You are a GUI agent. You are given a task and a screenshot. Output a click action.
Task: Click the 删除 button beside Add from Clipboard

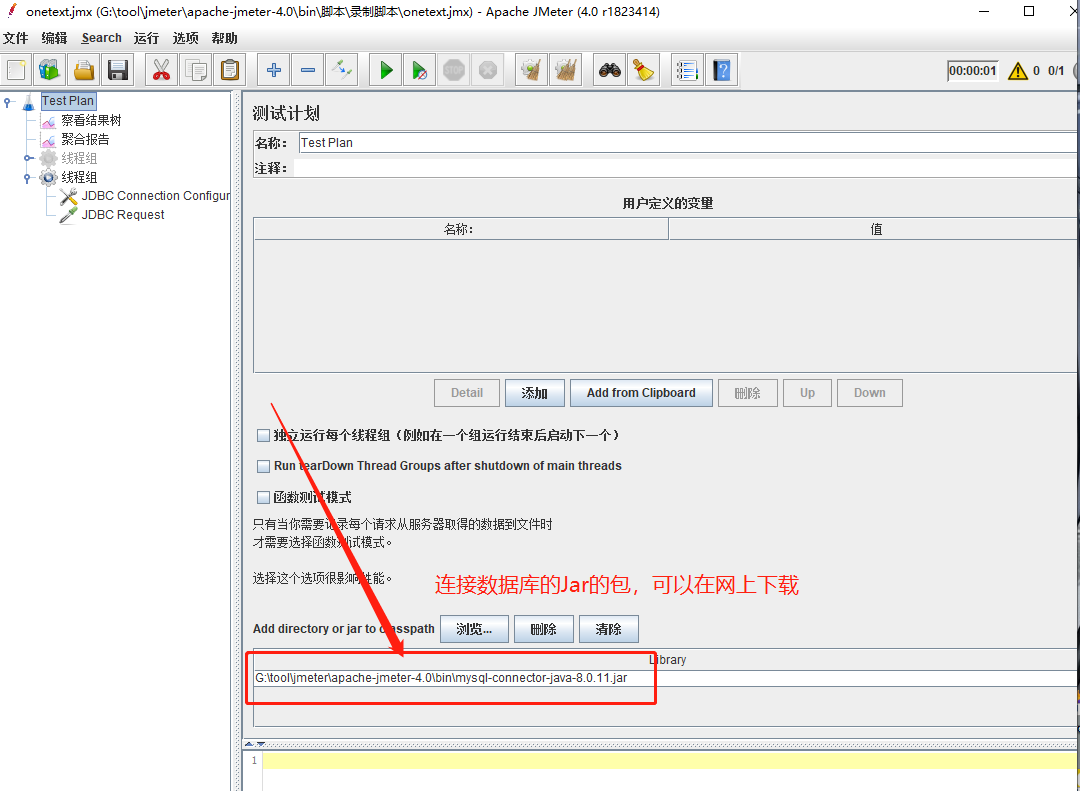click(x=747, y=393)
